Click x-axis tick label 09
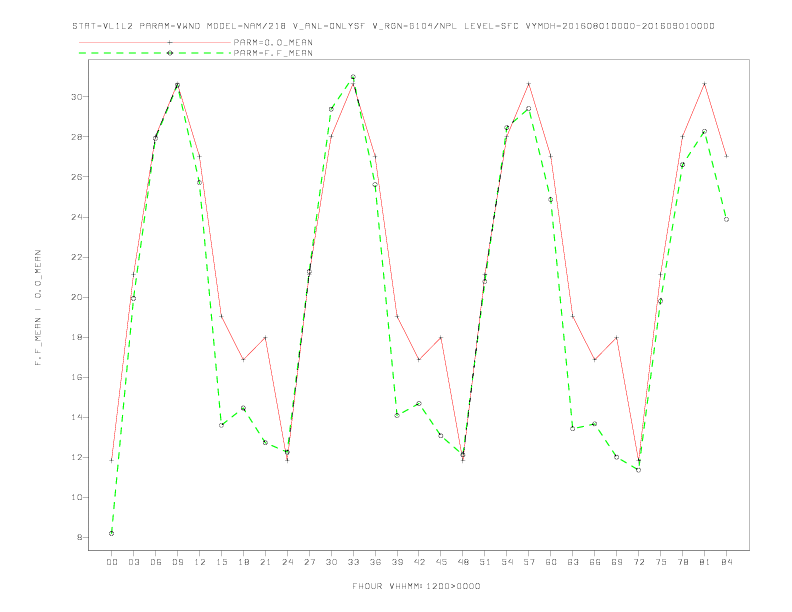Screen dimensions: 792x612 (177, 562)
